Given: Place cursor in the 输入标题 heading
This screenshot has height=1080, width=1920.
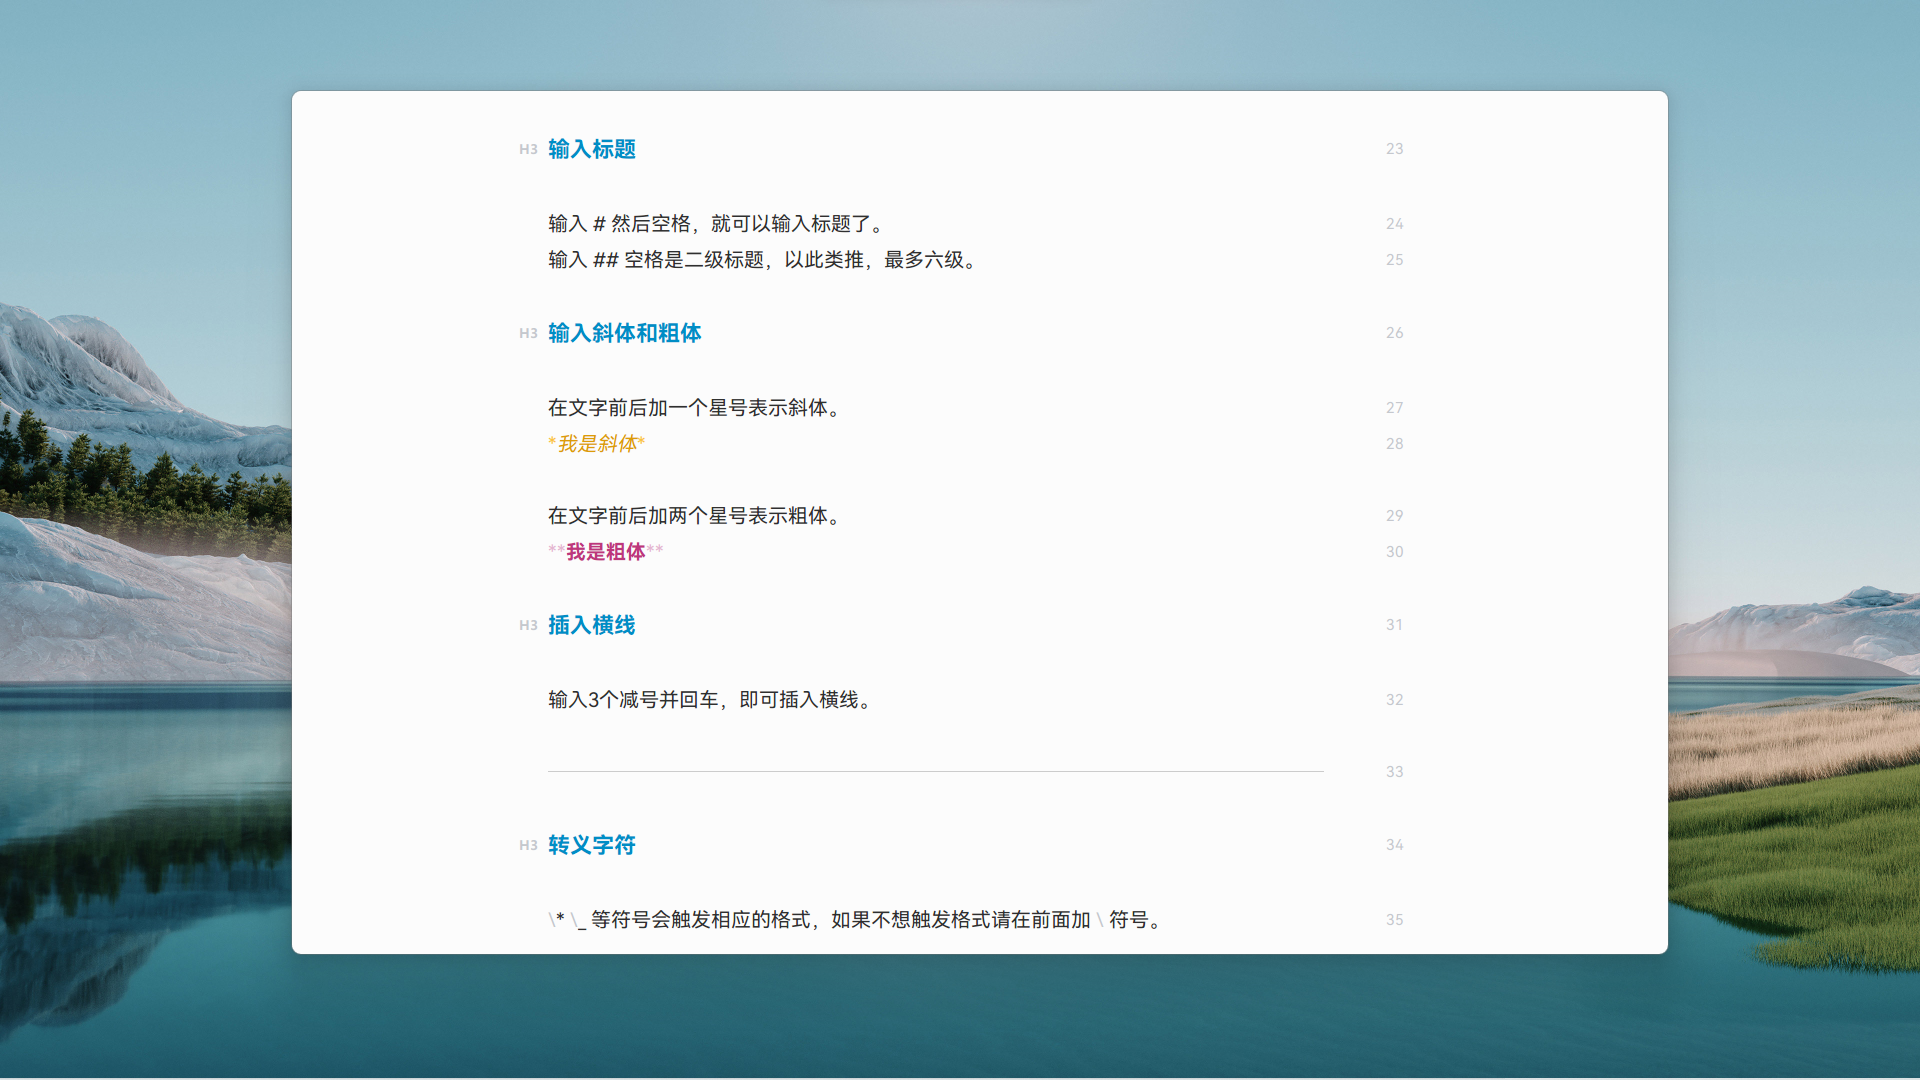Looking at the screenshot, I should (x=591, y=149).
